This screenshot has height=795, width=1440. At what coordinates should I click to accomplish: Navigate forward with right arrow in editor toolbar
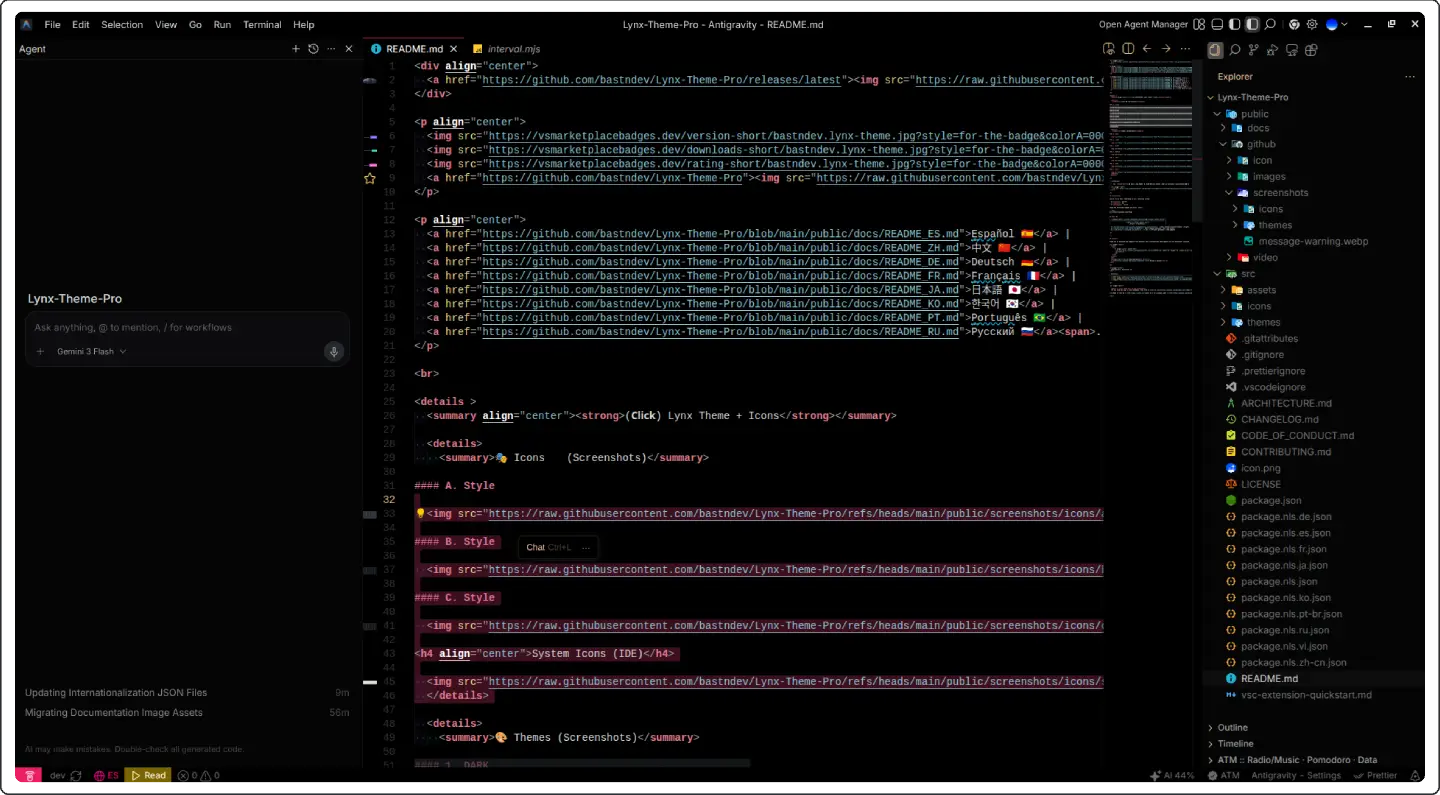[x=1166, y=48]
